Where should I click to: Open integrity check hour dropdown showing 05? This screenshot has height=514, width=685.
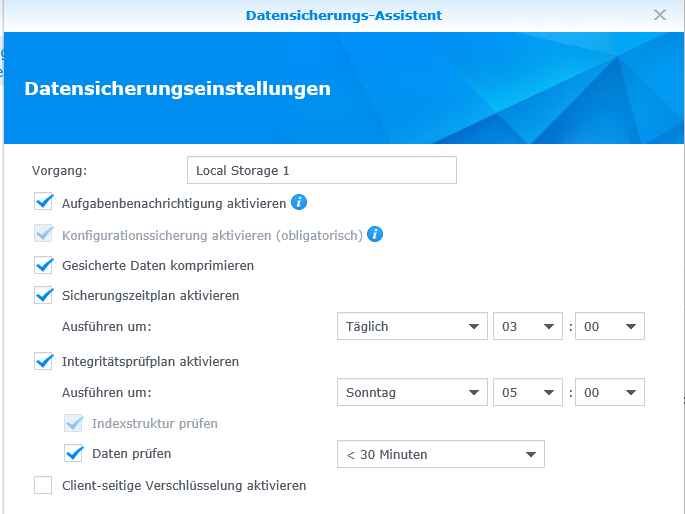pos(527,393)
